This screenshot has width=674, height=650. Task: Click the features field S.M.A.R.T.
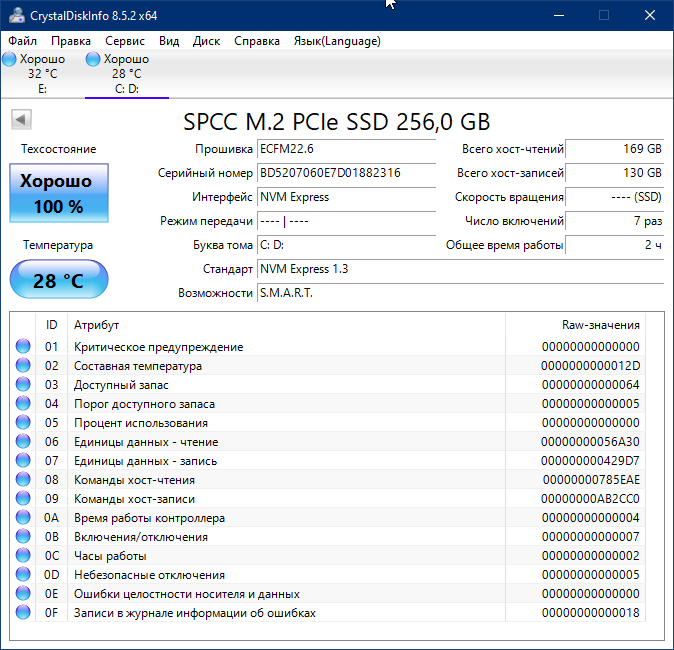461,293
